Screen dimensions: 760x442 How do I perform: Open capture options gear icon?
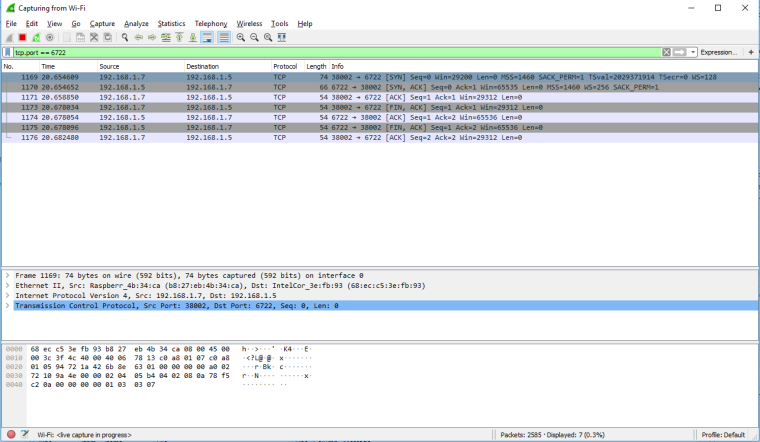[49, 37]
